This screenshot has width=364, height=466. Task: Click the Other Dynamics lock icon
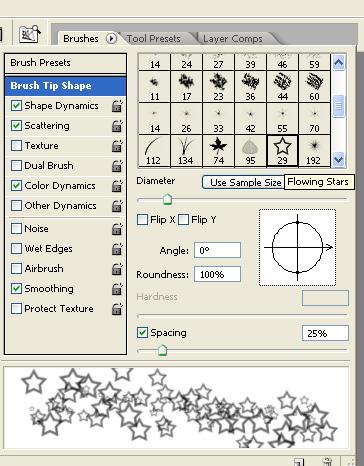117,206
